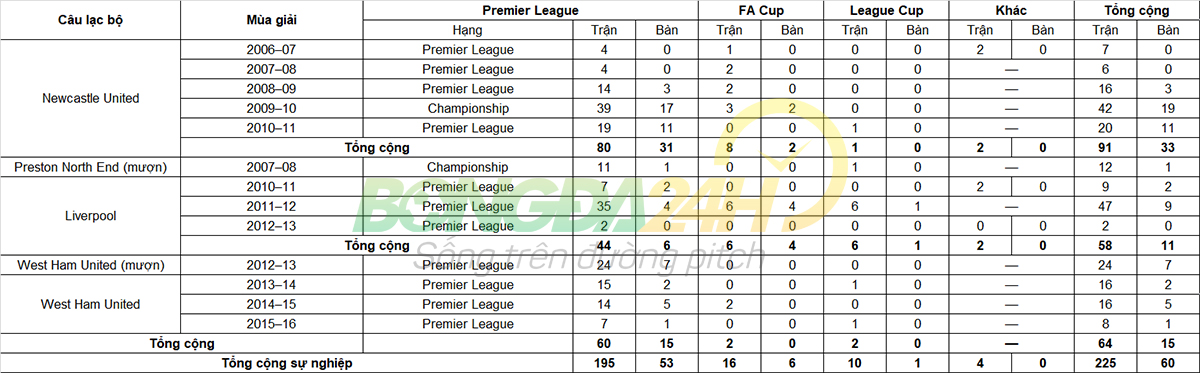Click the 2009–10 season cell
This screenshot has height=373, width=1200.
(x=271, y=108)
